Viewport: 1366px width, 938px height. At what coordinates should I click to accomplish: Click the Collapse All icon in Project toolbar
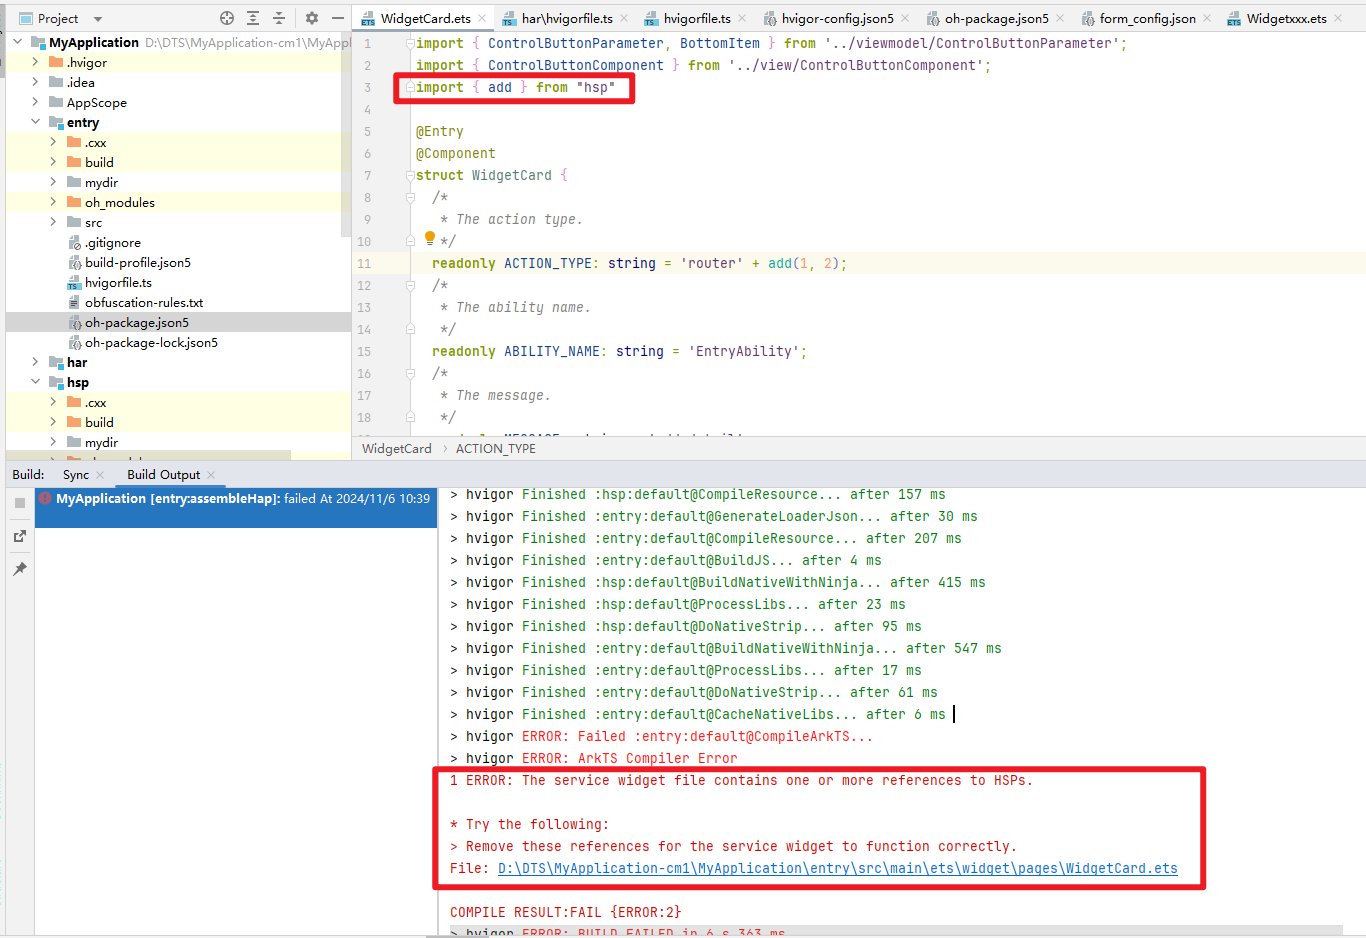279,18
